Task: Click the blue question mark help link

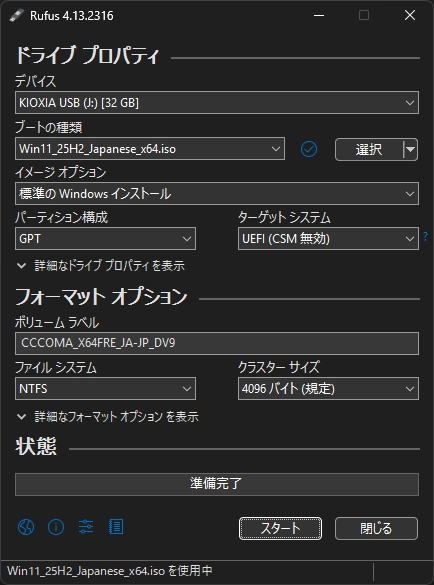Action: [425, 236]
